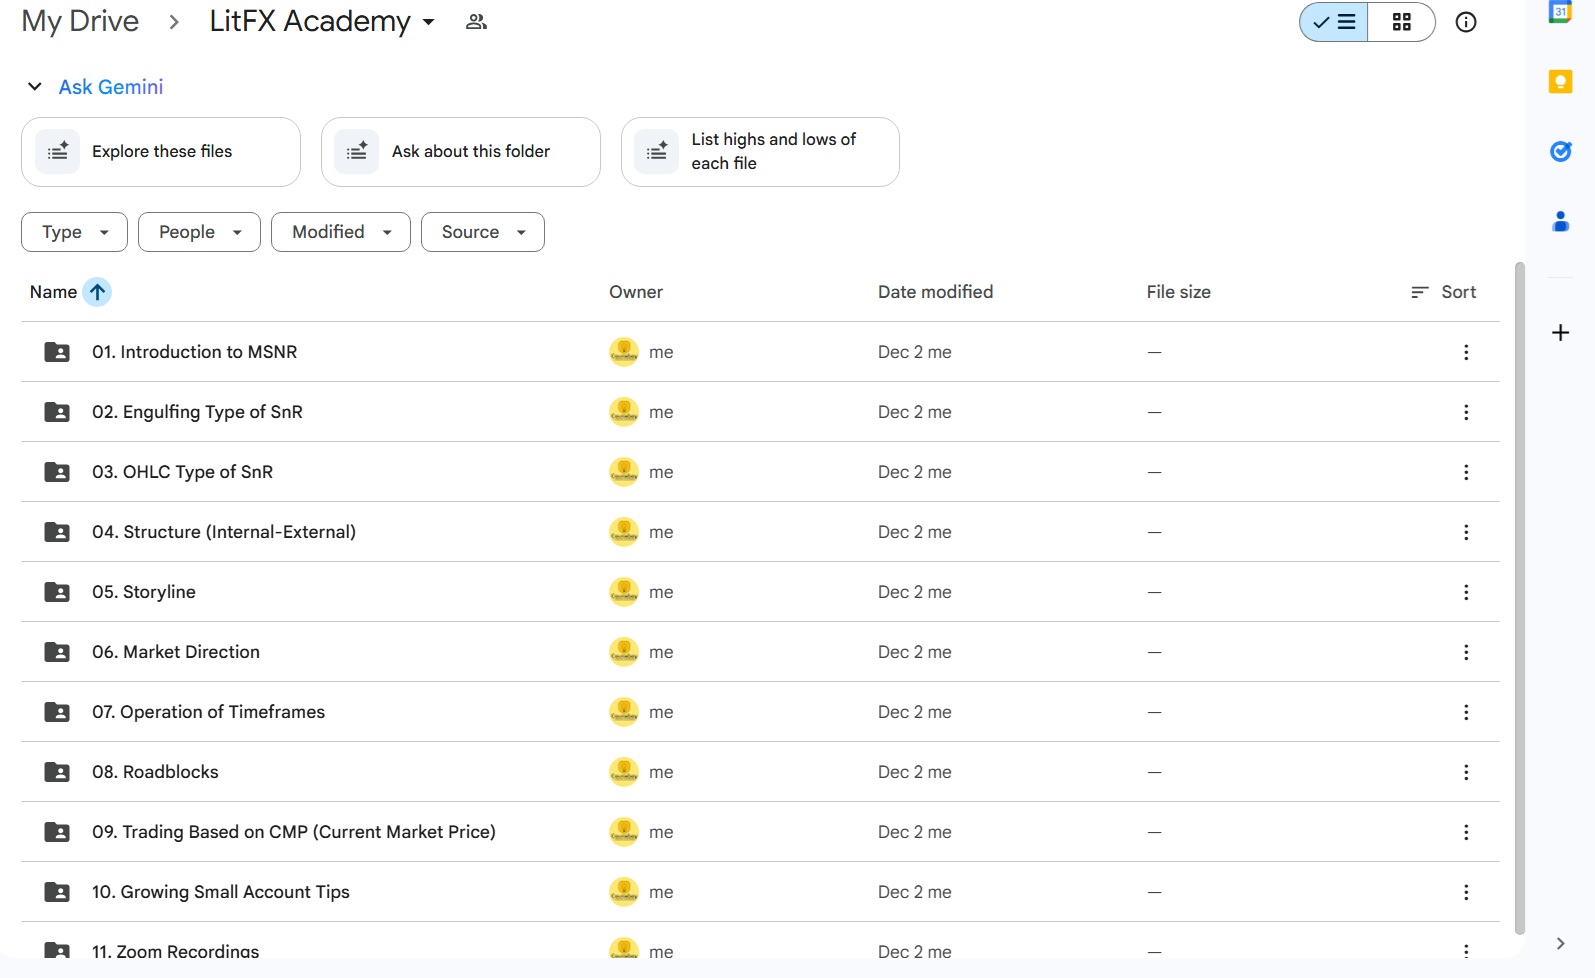Image resolution: width=1595 pixels, height=978 pixels.
Task: Open Google Keep side panel icon
Action: [1560, 82]
